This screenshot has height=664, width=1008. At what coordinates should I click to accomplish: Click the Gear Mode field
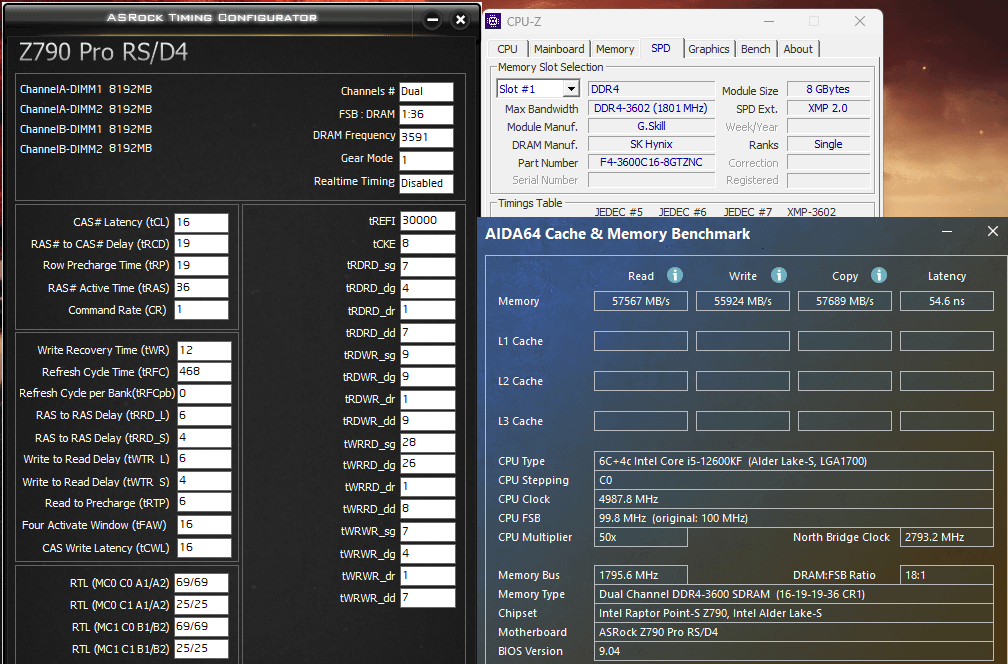[x=426, y=161]
